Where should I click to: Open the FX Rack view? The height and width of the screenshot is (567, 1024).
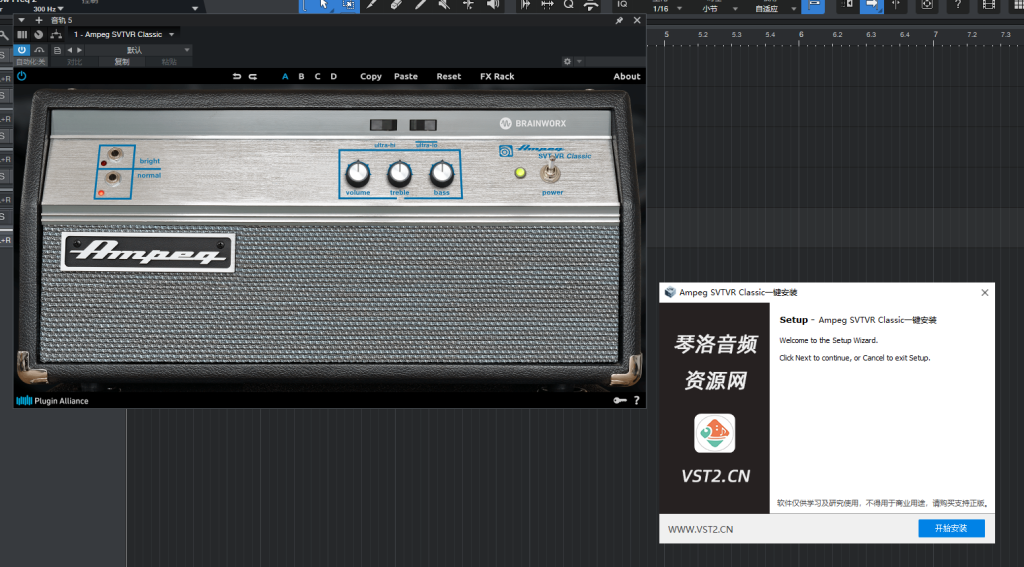tap(497, 76)
